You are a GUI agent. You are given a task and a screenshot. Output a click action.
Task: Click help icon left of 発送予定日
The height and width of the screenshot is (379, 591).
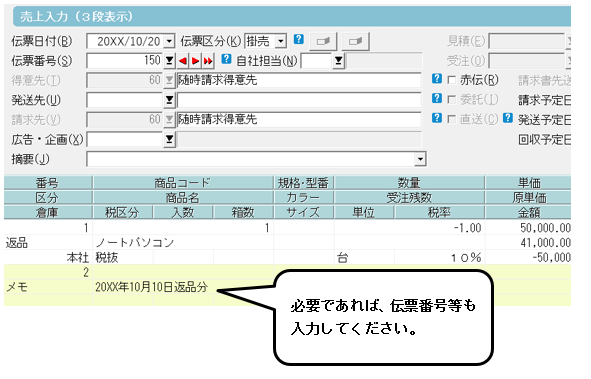(x=508, y=118)
